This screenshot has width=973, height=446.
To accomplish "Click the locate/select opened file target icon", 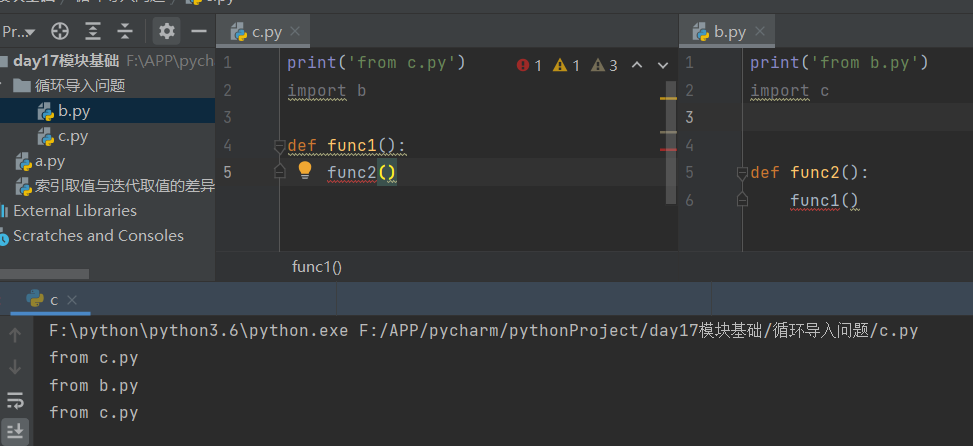I will (60, 31).
